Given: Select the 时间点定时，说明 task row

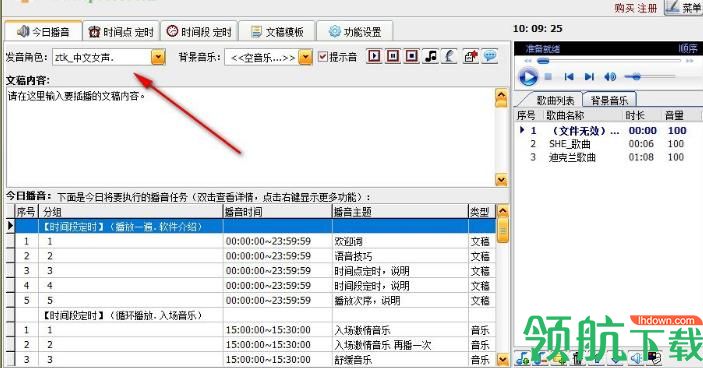Looking at the screenshot, I should [x=256, y=271].
